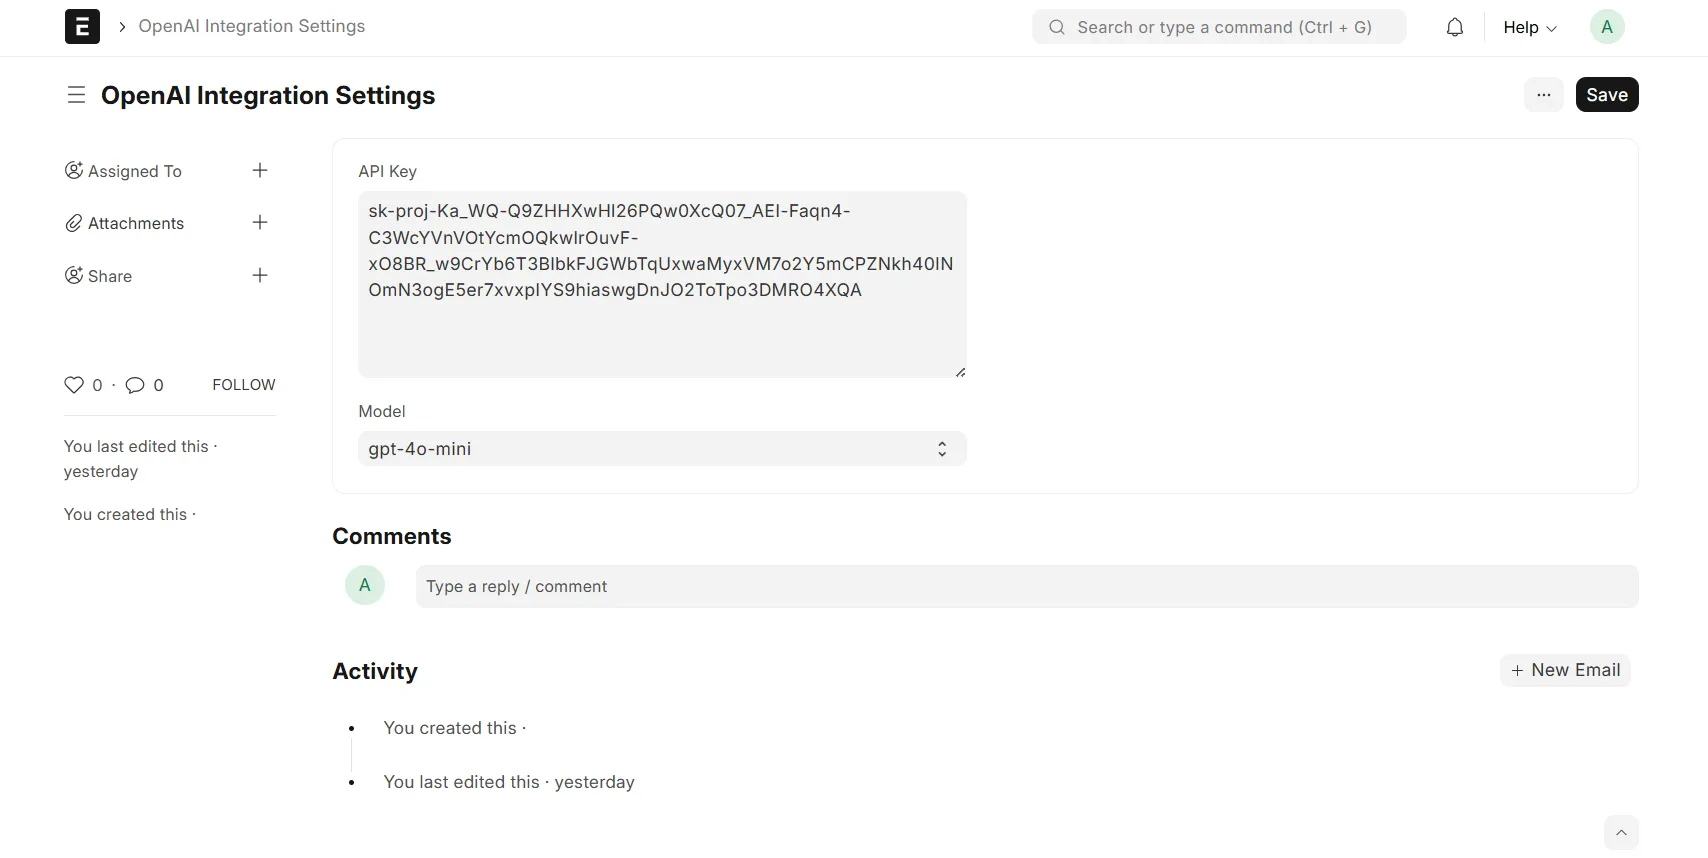Open the three-dot more actions menu
The image size is (1708, 858).
(1544, 95)
